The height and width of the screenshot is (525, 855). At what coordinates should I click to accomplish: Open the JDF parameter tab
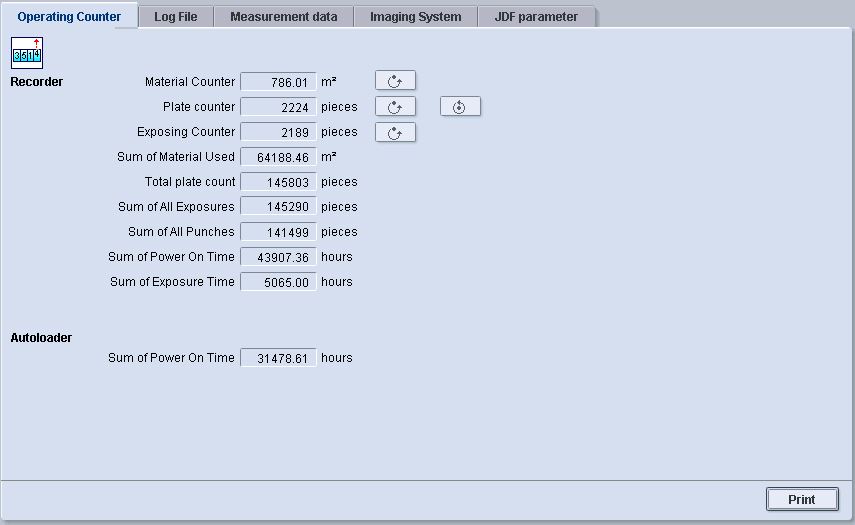(x=536, y=17)
